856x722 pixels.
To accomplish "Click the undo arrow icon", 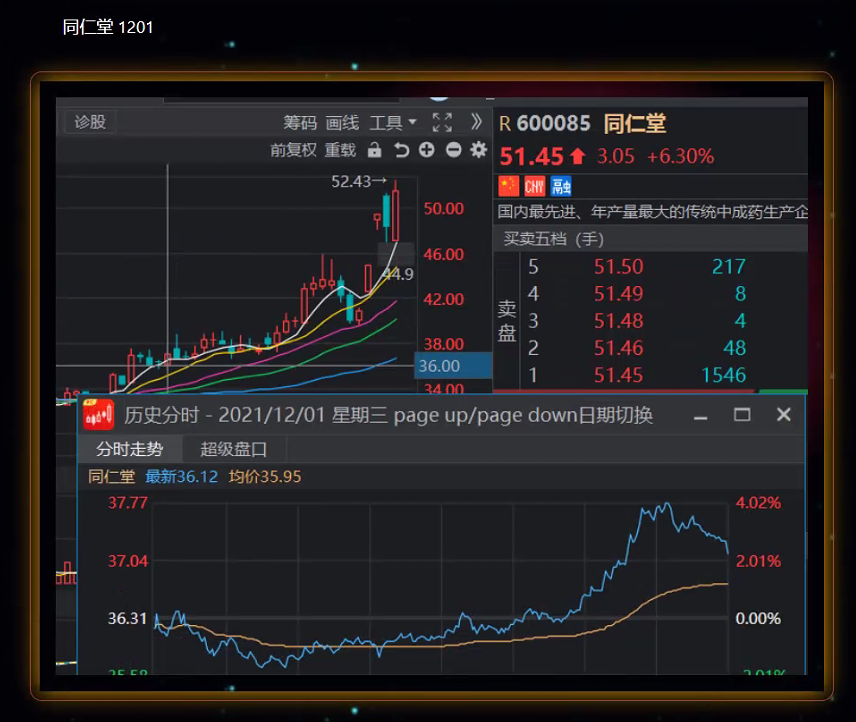I will tap(401, 150).
